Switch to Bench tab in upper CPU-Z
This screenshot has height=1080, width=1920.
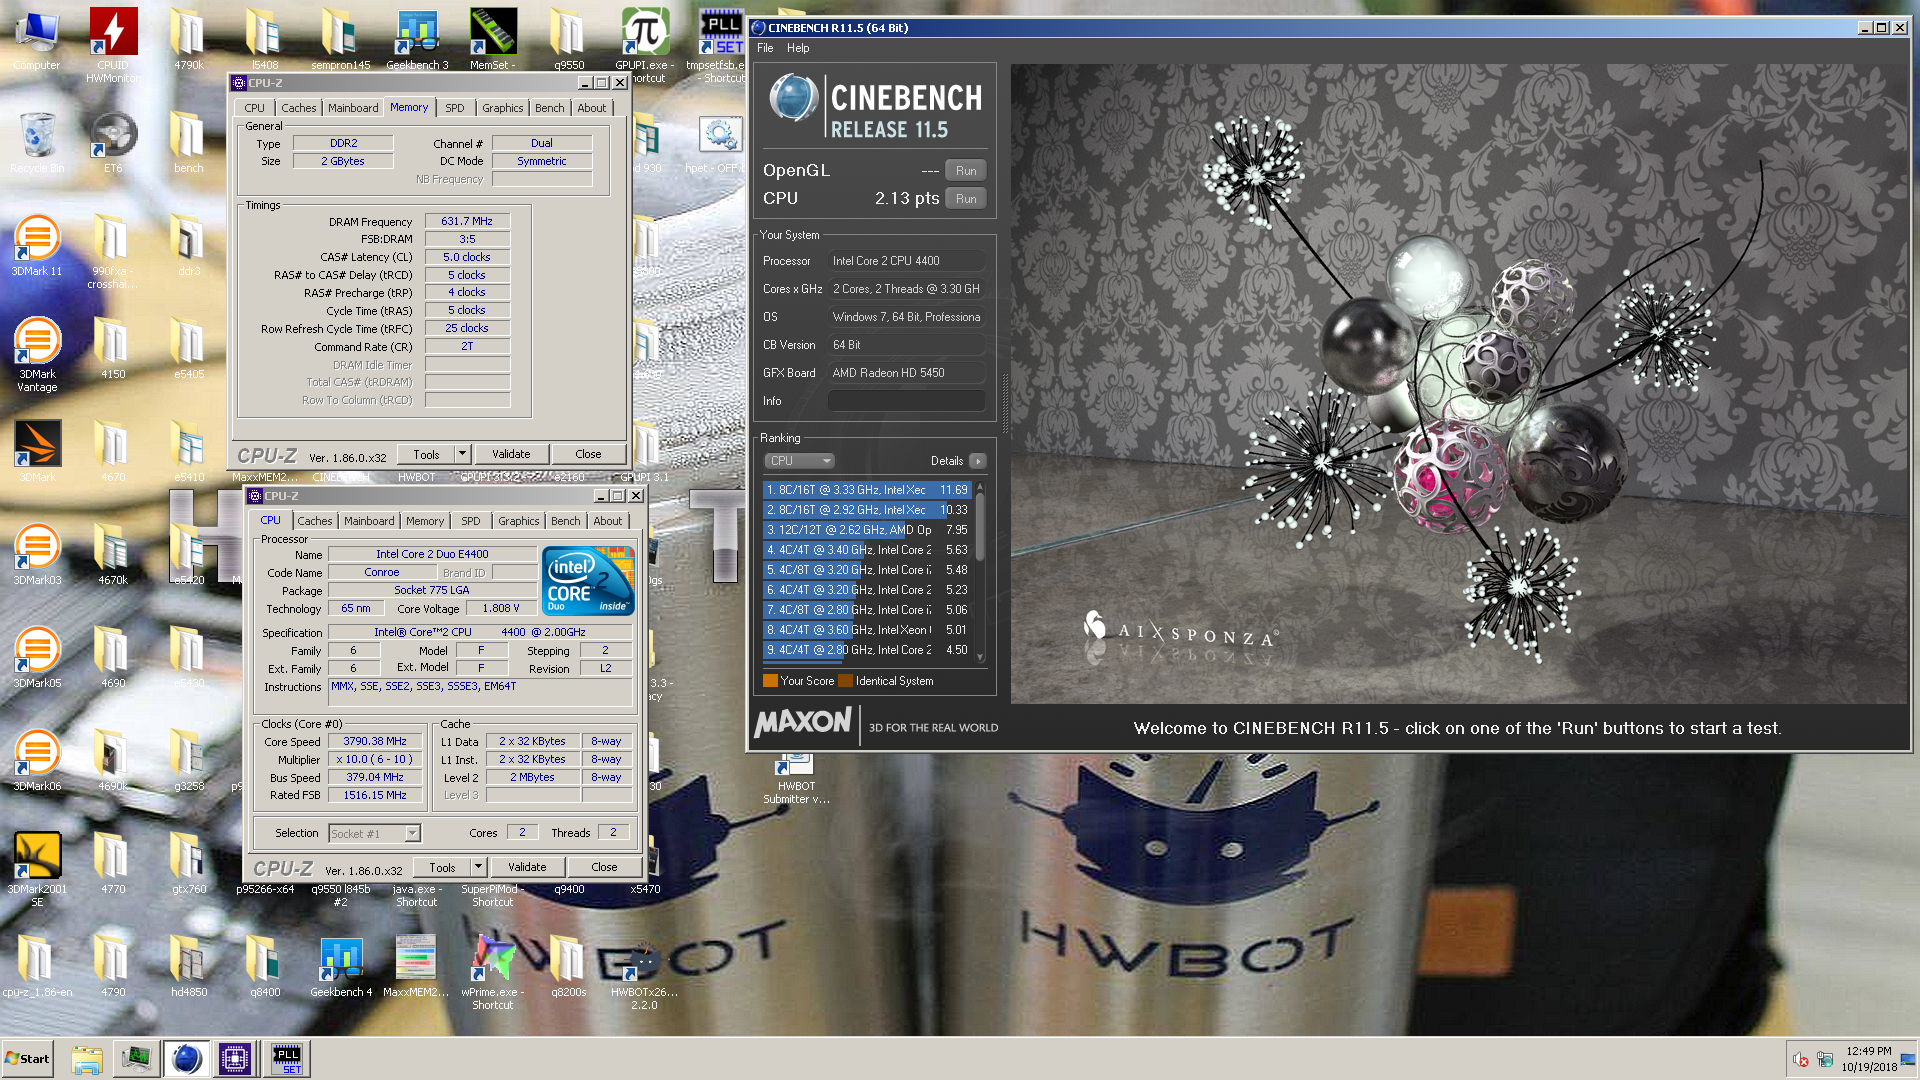[x=550, y=108]
